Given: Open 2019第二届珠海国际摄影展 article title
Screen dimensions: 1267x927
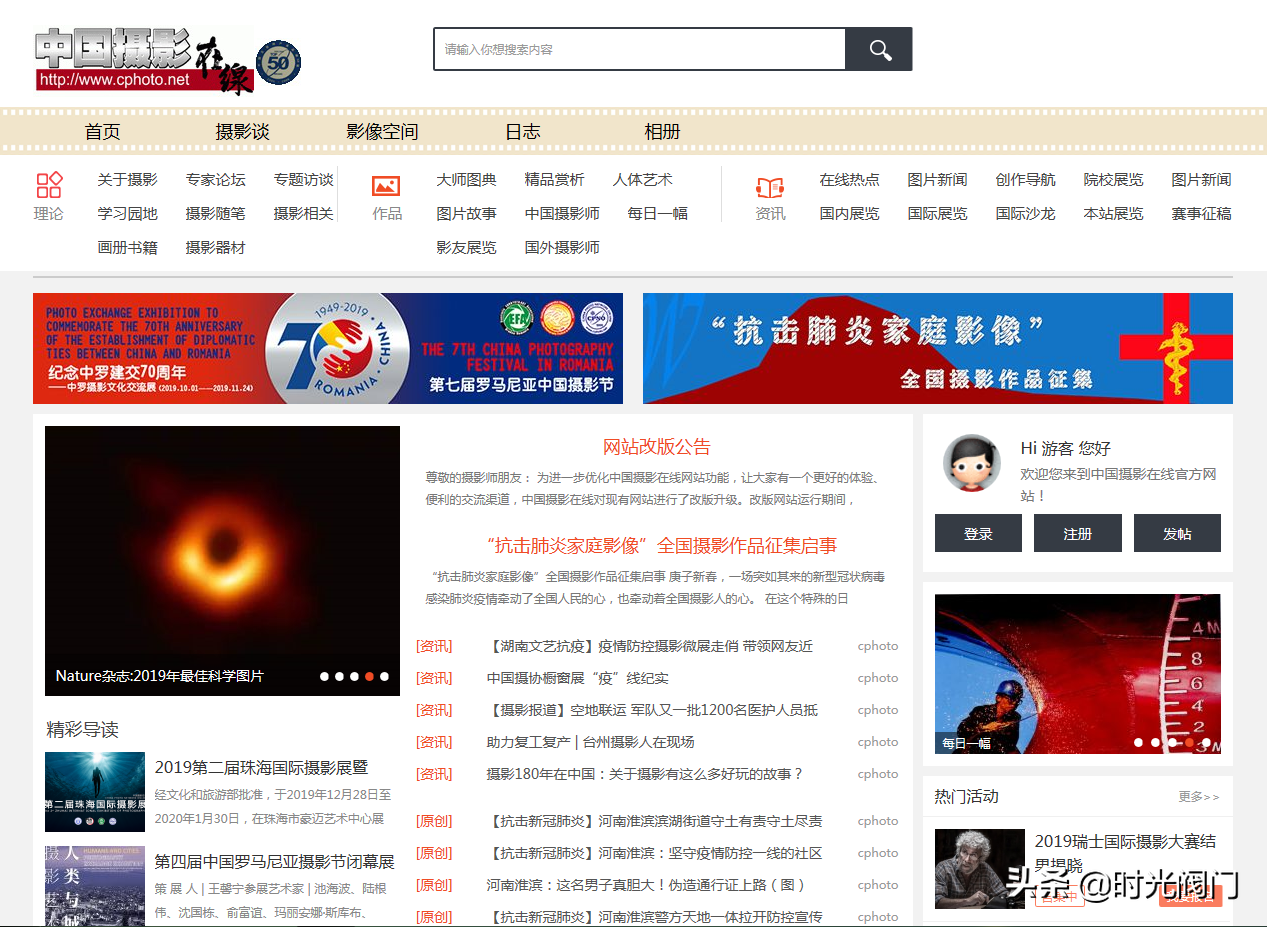Looking at the screenshot, I should (261, 768).
